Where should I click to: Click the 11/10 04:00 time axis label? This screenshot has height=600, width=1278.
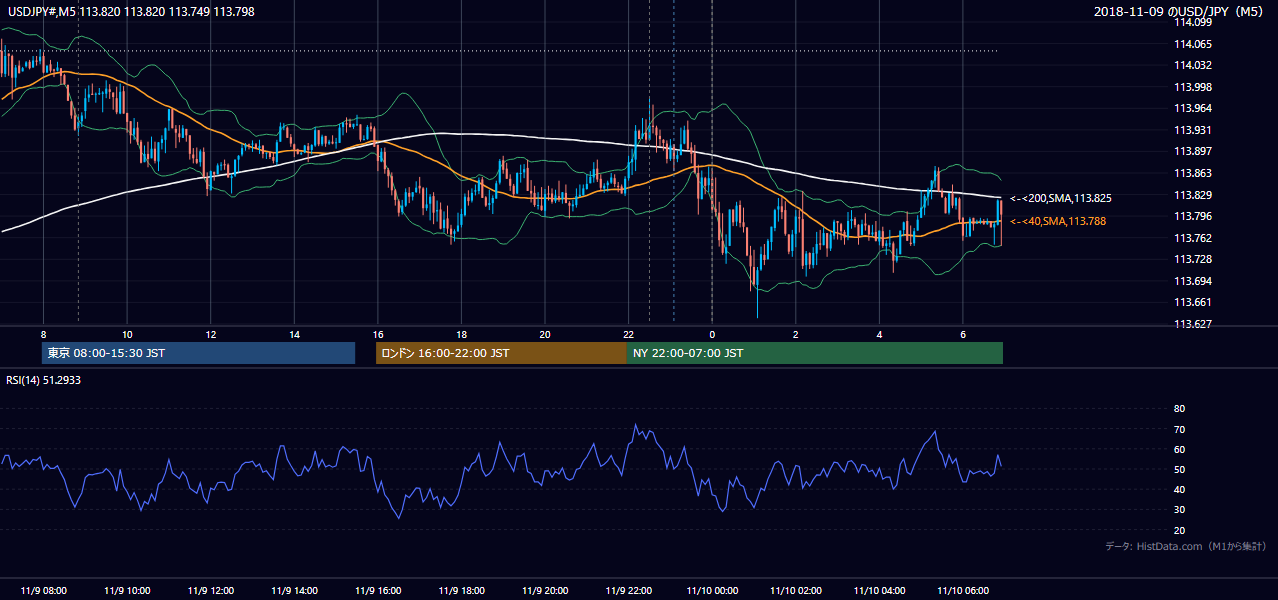click(x=879, y=591)
